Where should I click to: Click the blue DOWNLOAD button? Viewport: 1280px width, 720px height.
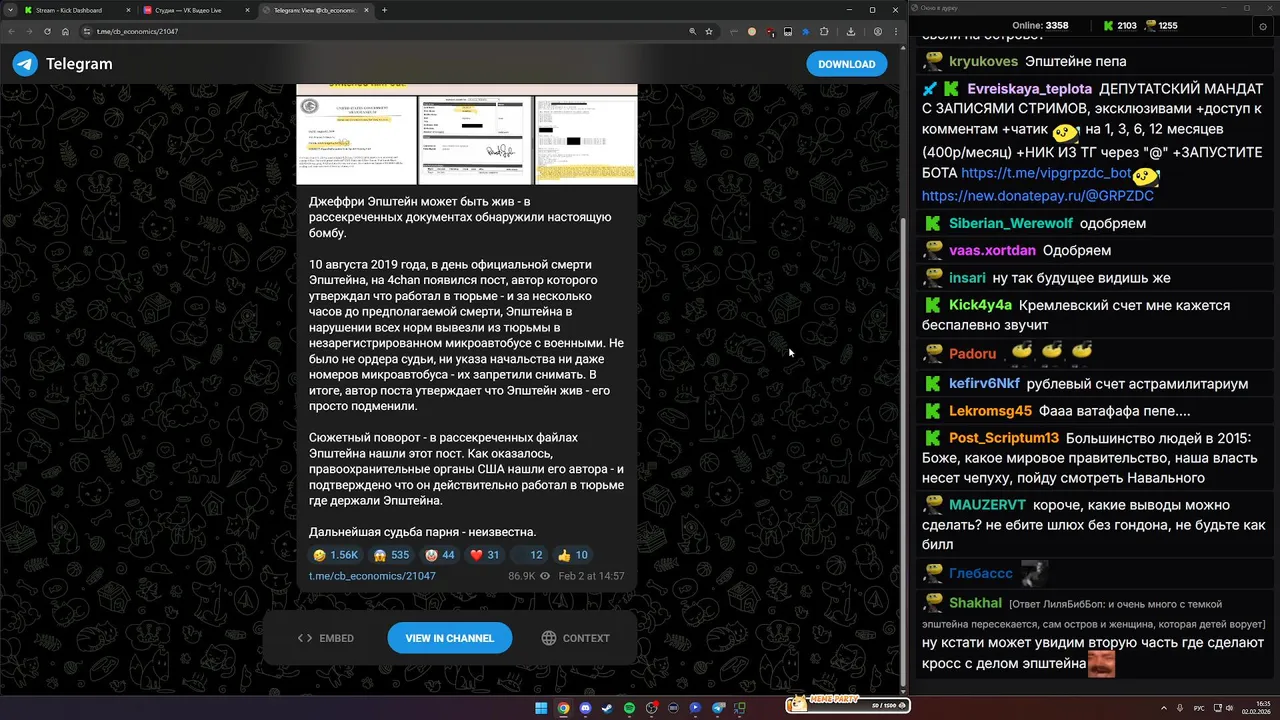pyautogui.click(x=846, y=64)
